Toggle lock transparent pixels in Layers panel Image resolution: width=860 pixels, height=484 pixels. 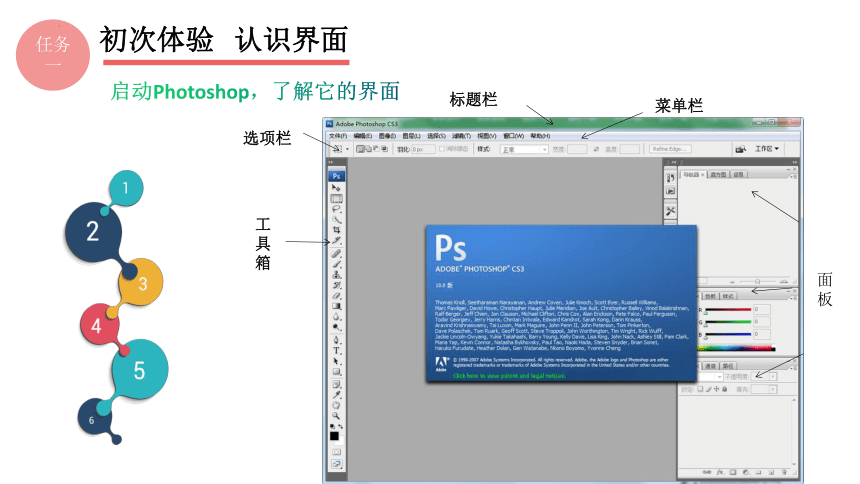click(x=700, y=389)
